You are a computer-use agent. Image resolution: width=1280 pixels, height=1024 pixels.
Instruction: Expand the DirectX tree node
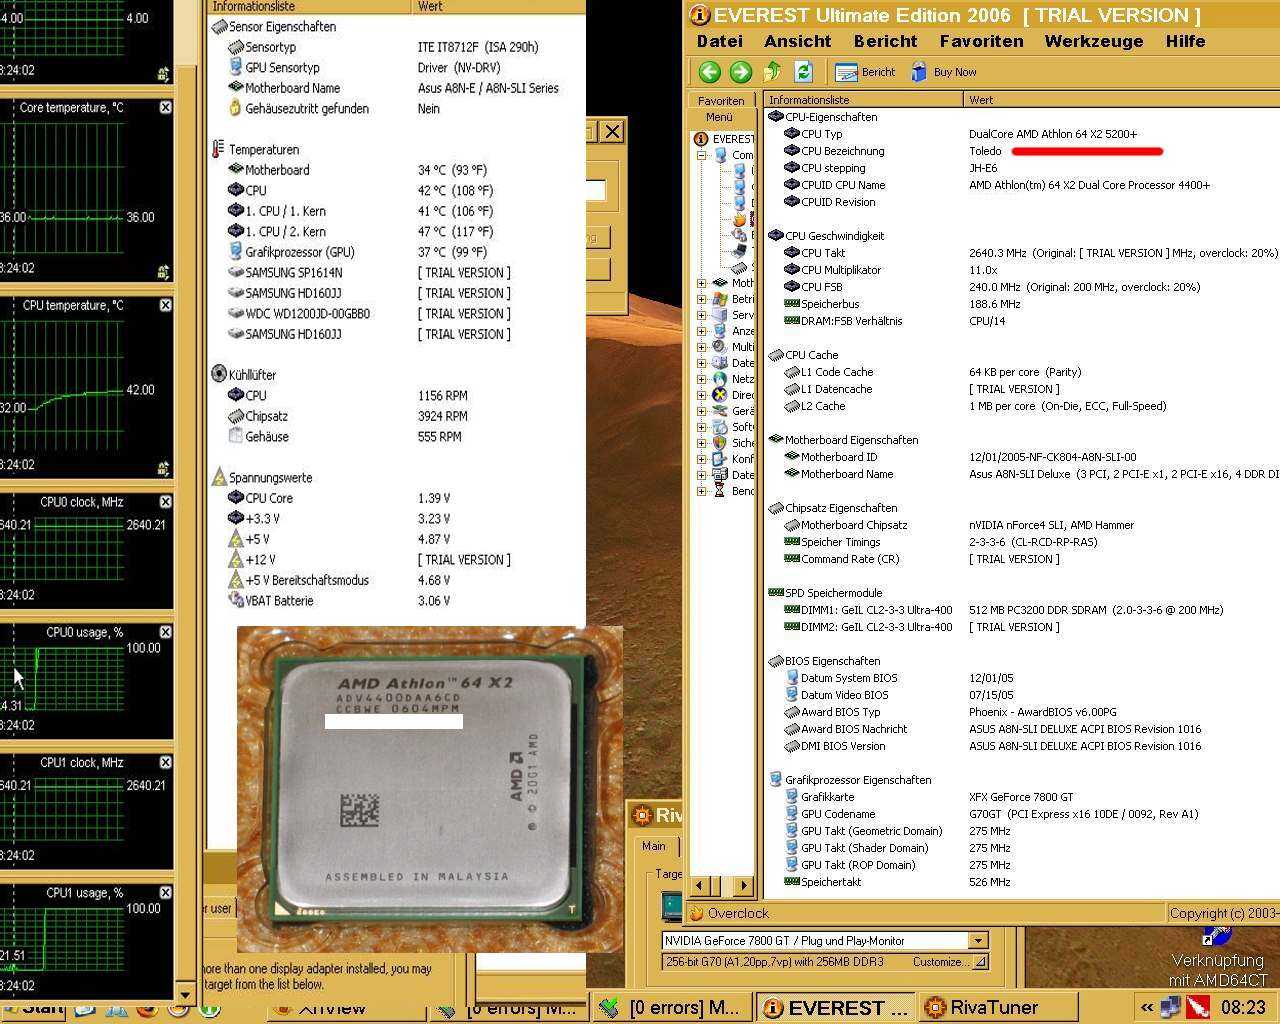point(702,395)
